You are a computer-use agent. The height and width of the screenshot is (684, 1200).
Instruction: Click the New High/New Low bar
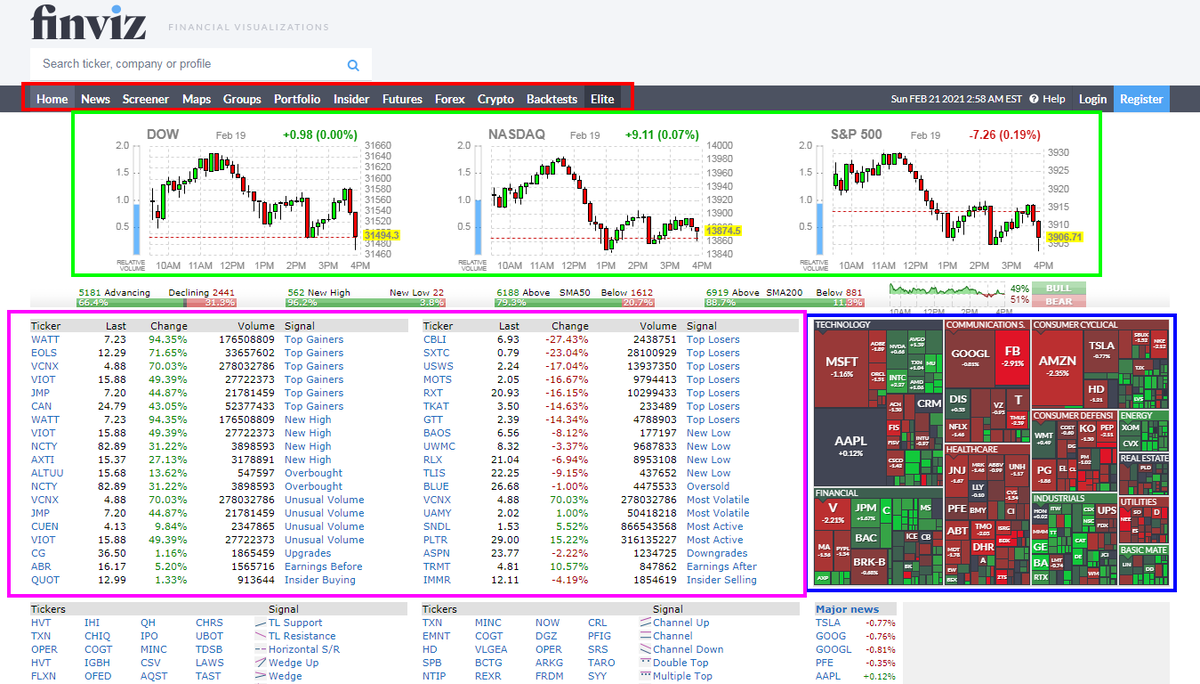[x=365, y=302]
